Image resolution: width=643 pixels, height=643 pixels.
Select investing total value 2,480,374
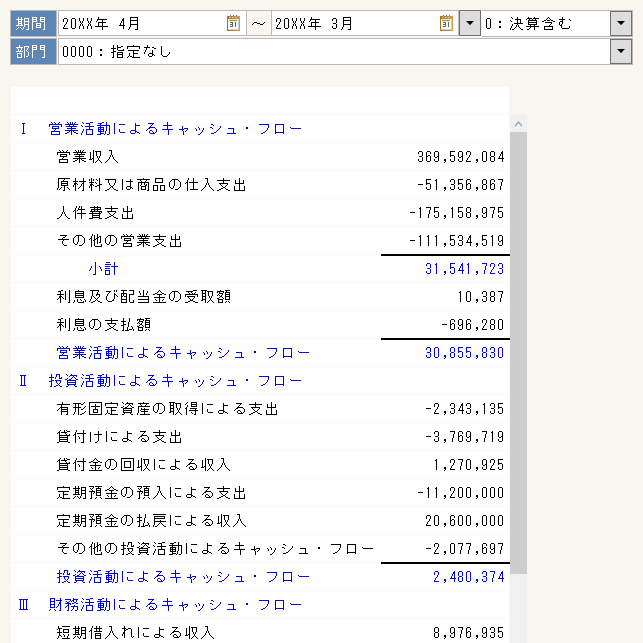[469, 577]
